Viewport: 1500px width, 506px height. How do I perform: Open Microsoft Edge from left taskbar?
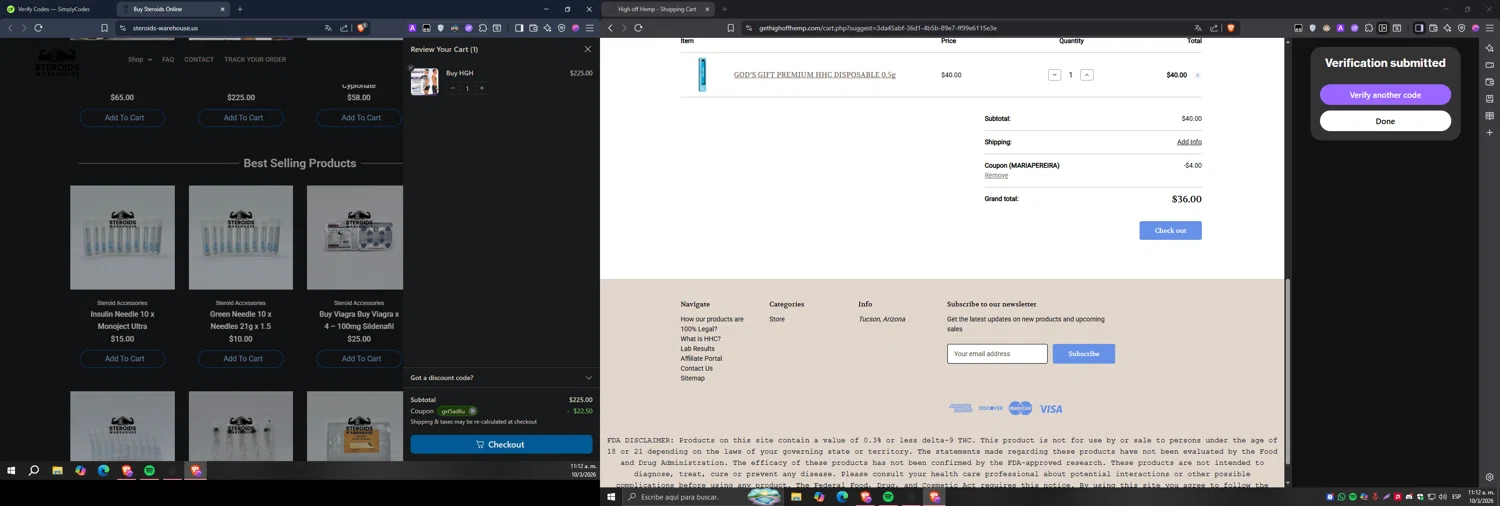pyautogui.click(x=103, y=470)
